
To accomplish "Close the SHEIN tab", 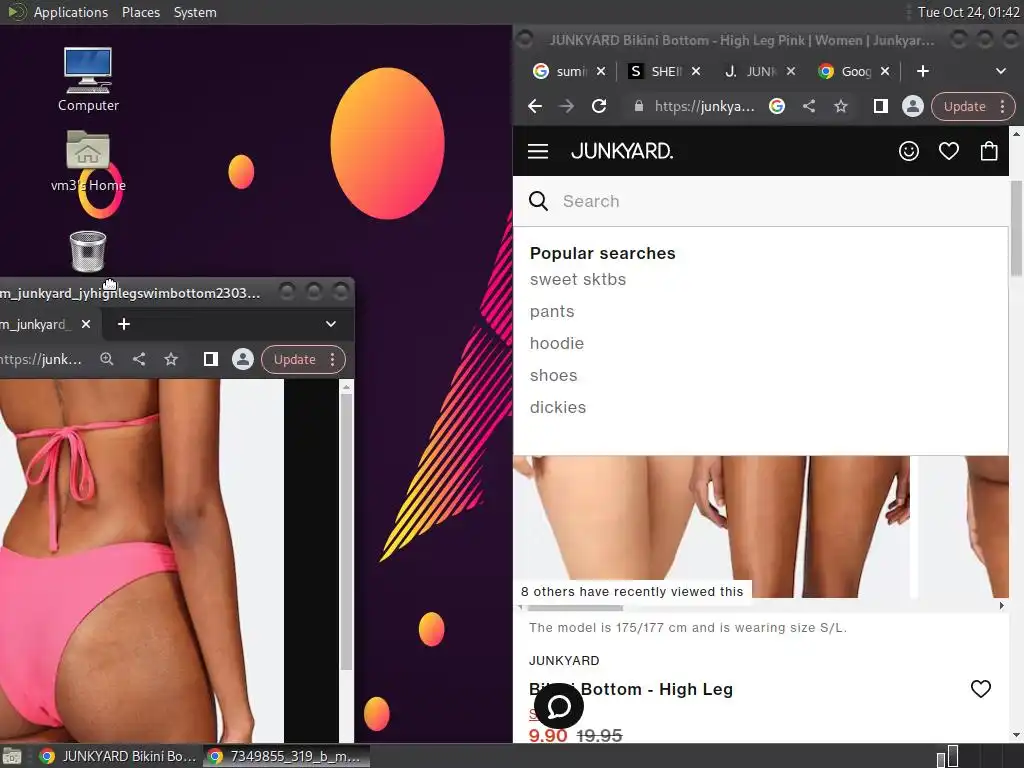I will [x=696, y=71].
